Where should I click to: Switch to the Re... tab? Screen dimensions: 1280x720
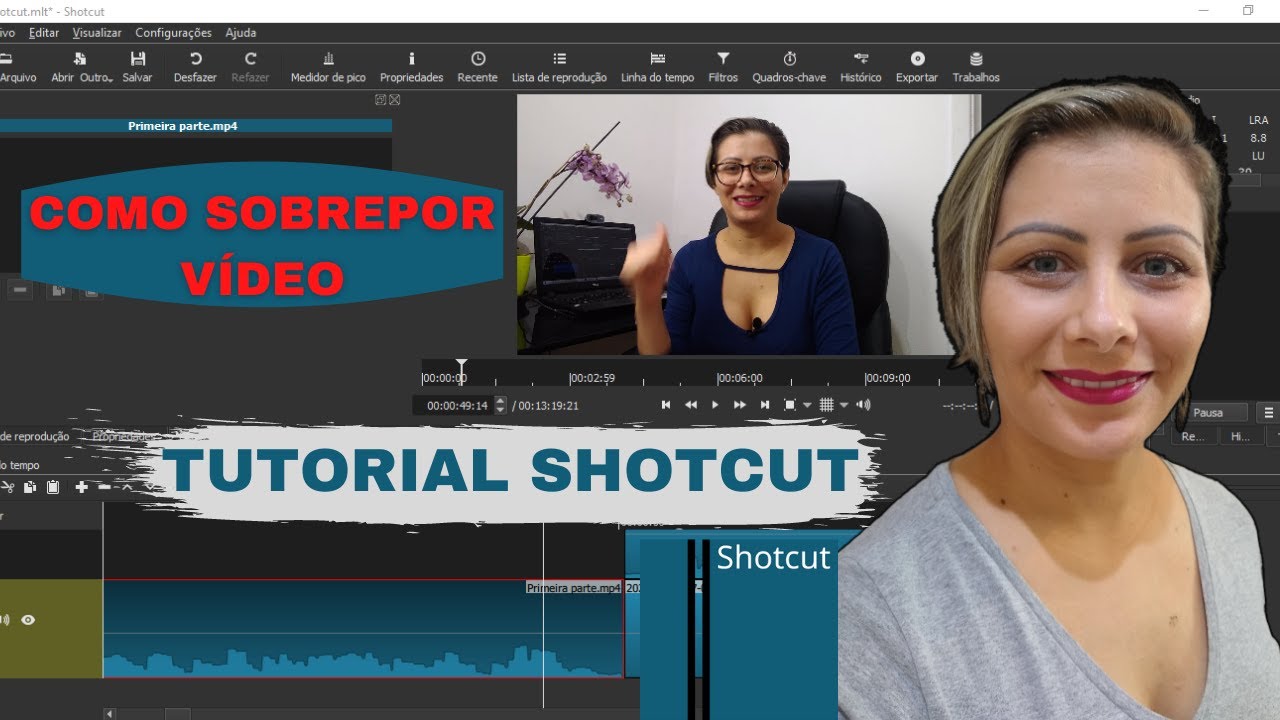[x=1193, y=436]
